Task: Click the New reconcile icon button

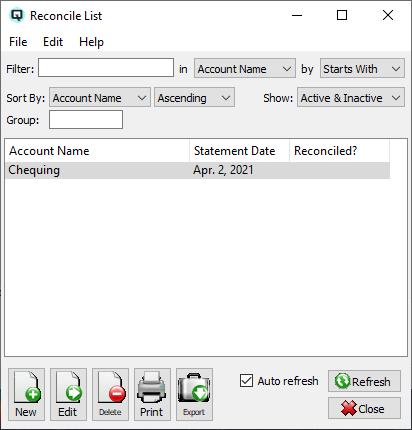Action: coord(26,394)
